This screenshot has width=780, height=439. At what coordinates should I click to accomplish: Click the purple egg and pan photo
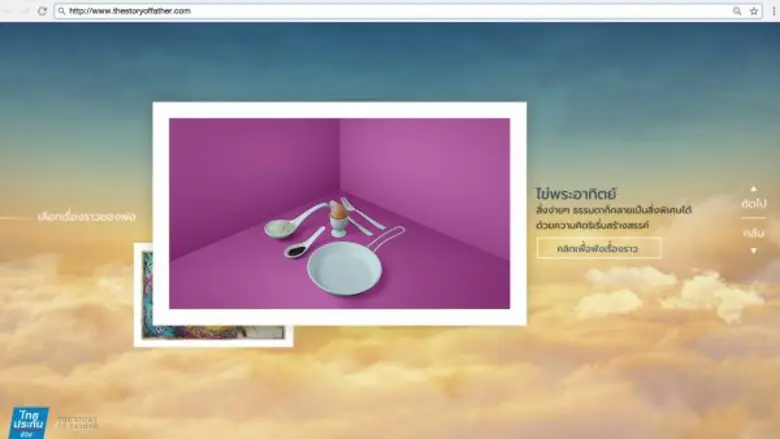tap(339, 213)
